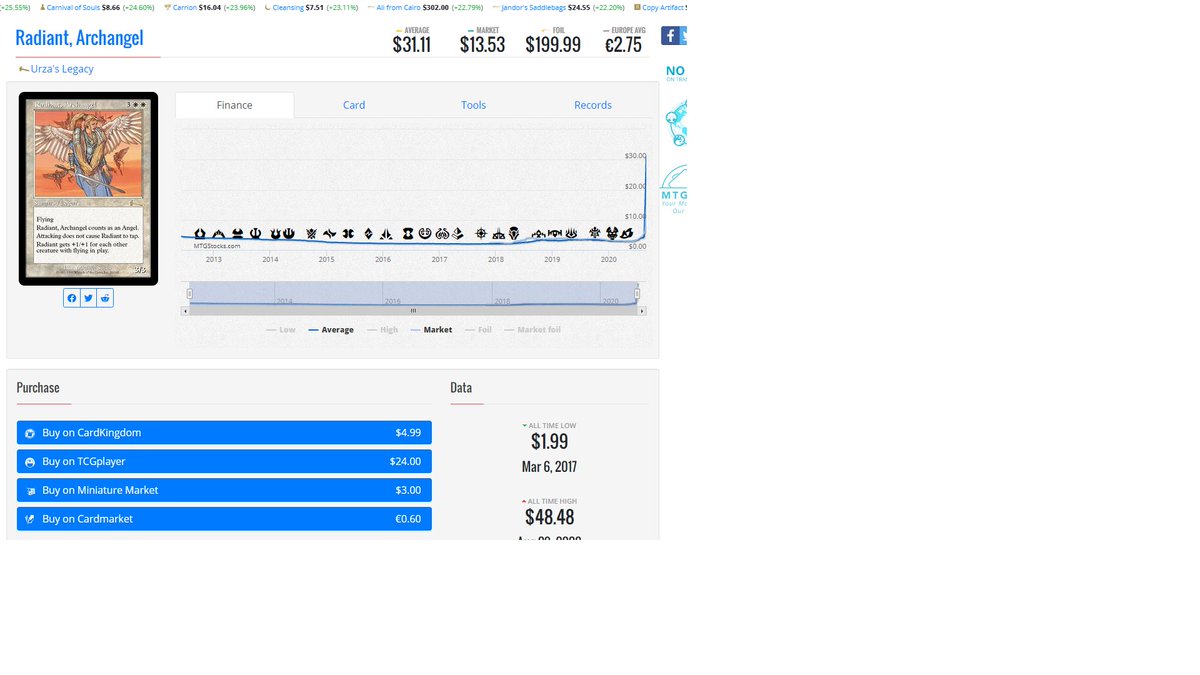
Task: Open the Records tab
Action: click(x=593, y=104)
